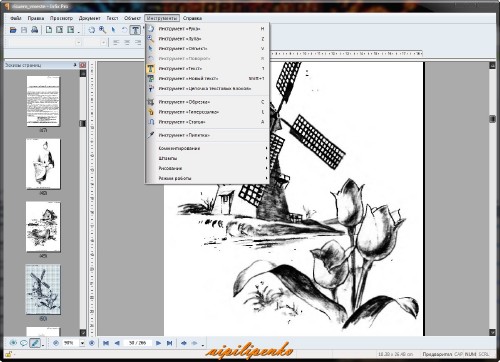This screenshot has width=500, height=362.
Task: Toggle the eye view button at bottom
Action: pyautogui.click(x=13, y=343)
